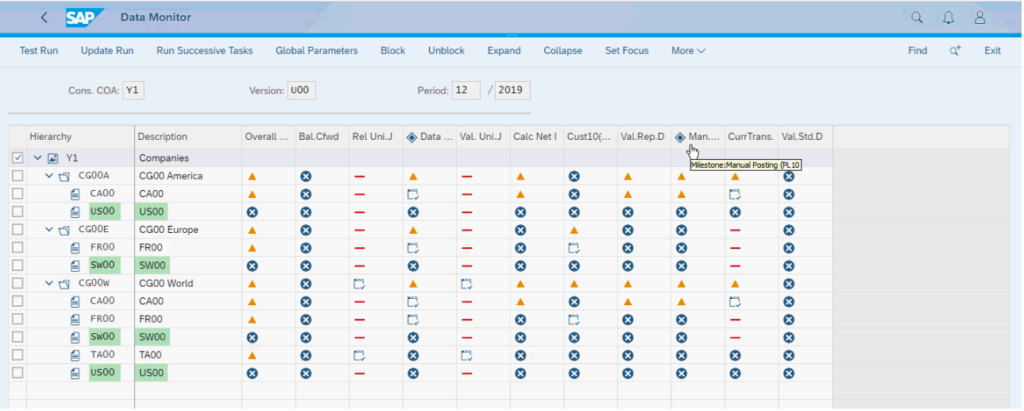Open Global Parameters
The image size is (1024, 411).
317,50
